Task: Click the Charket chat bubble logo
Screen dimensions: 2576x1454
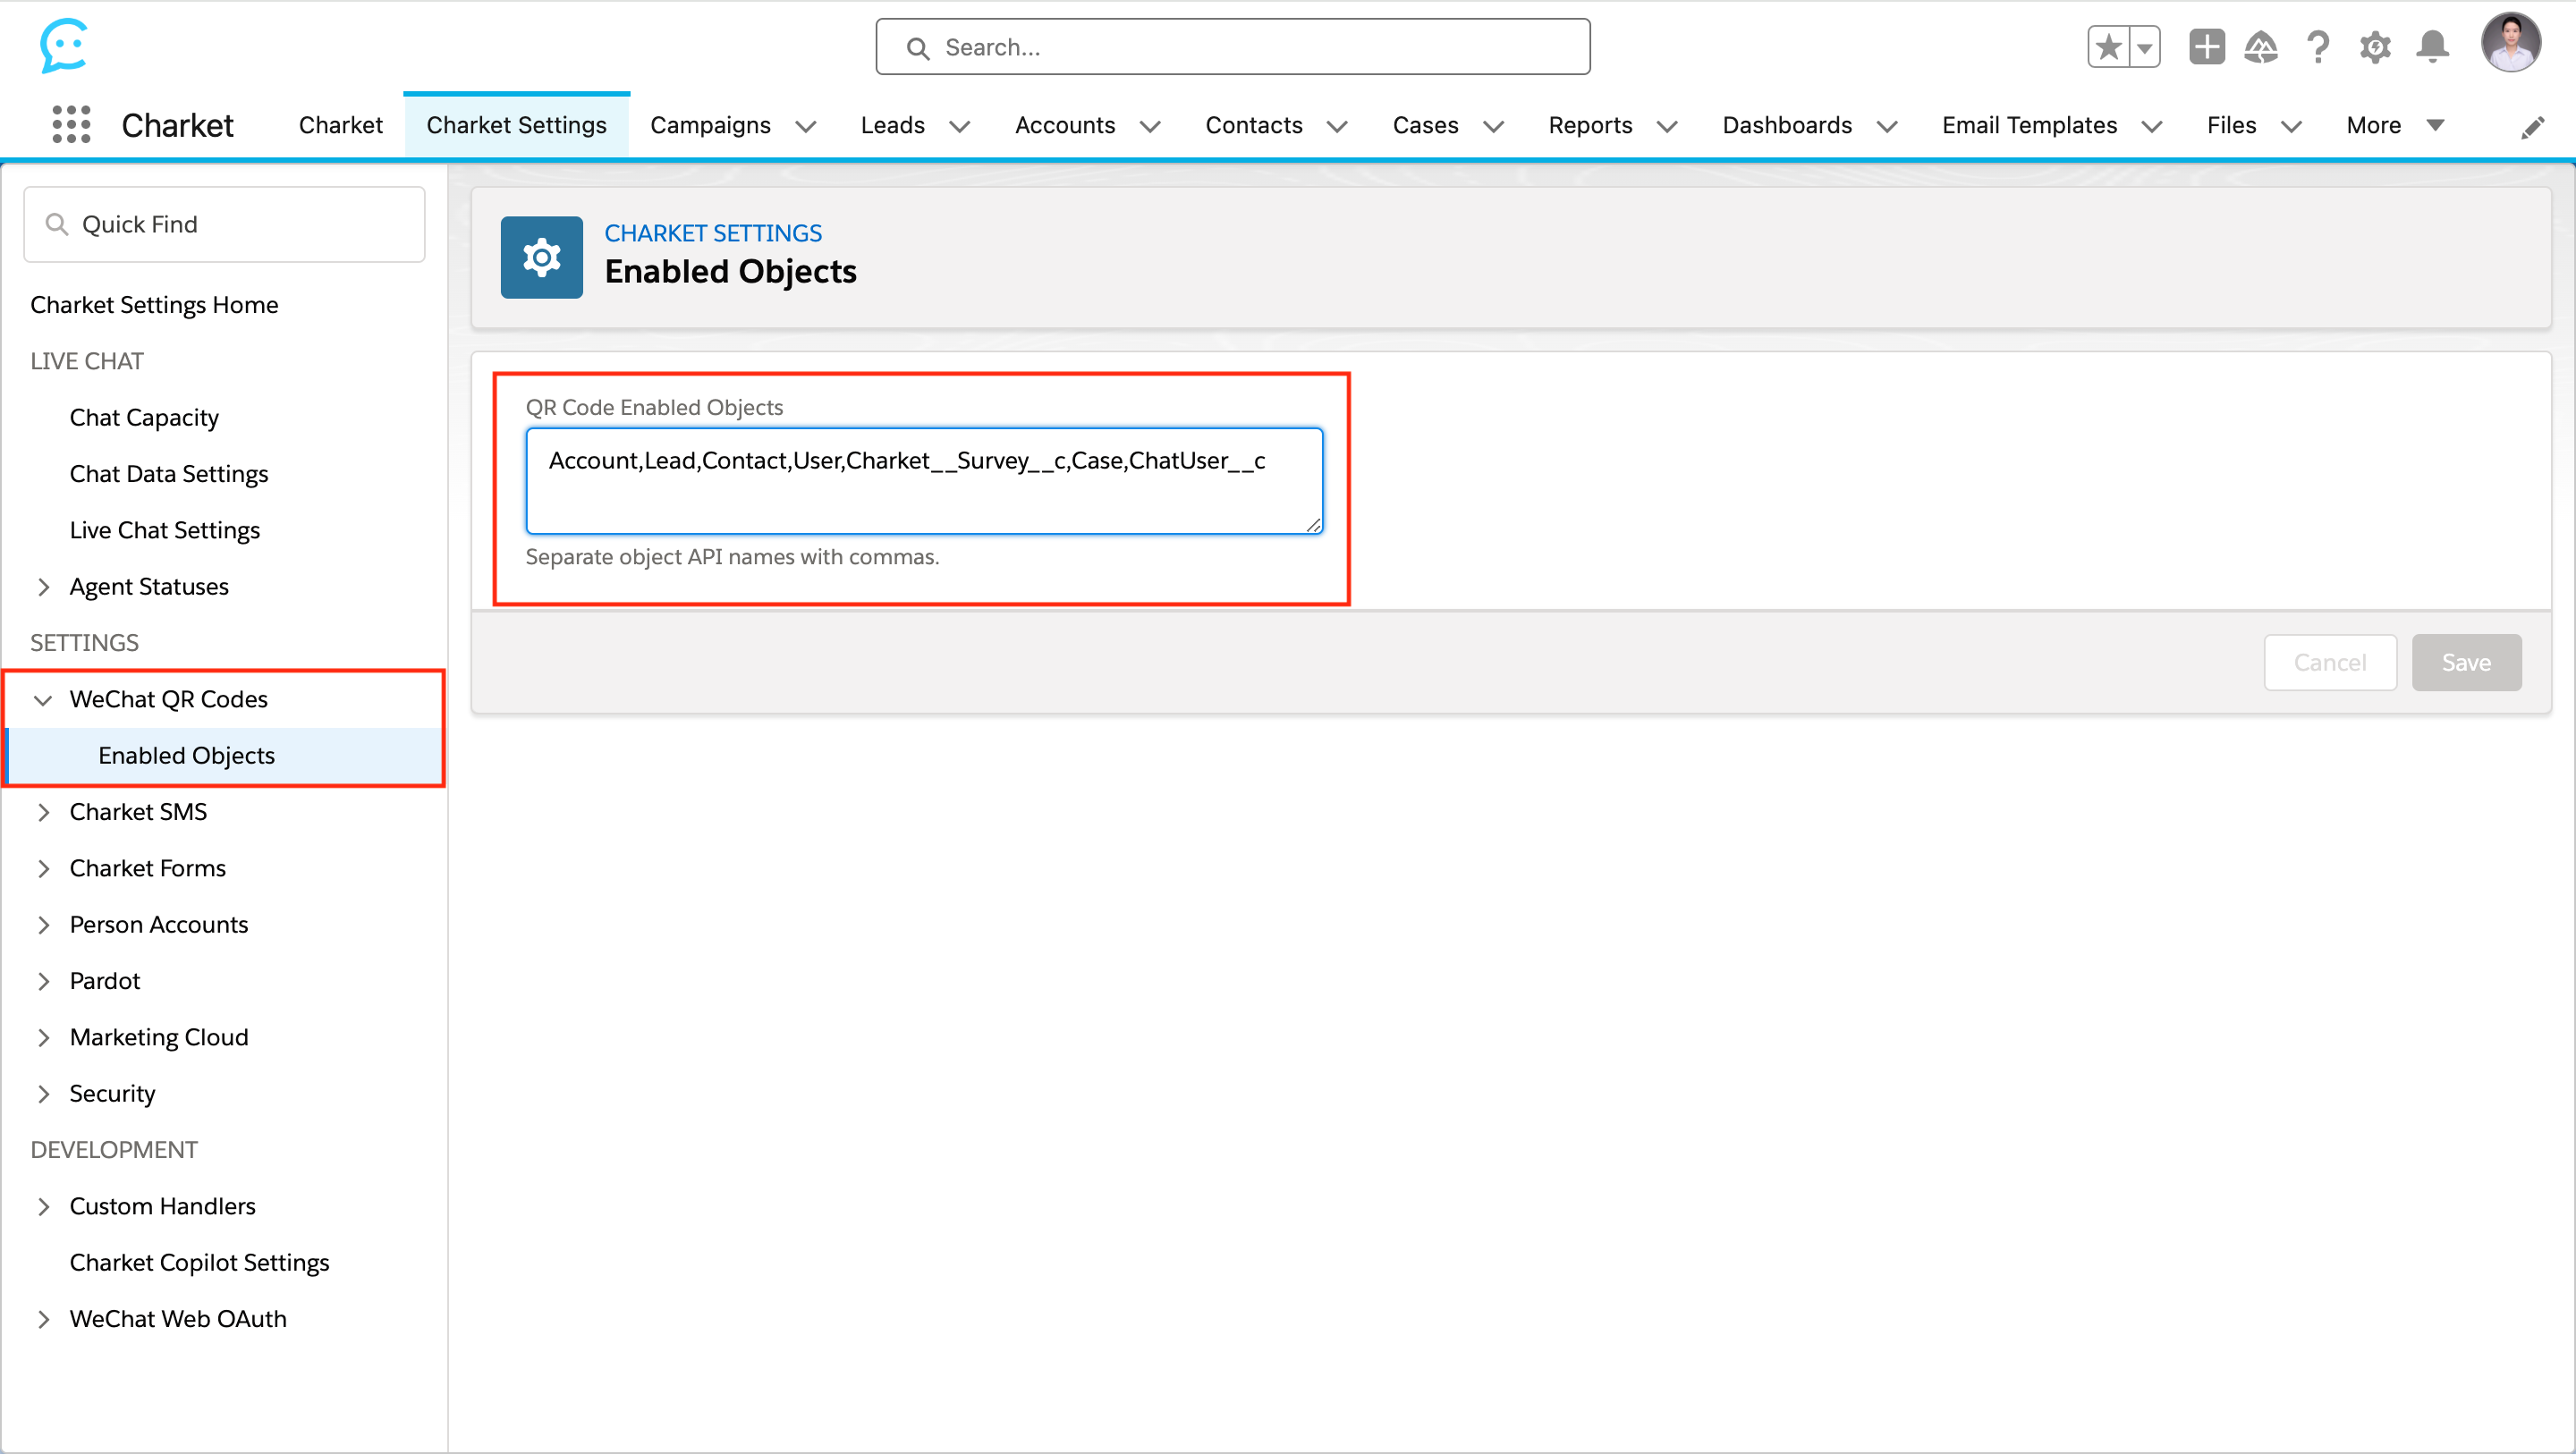Action: tap(64, 46)
